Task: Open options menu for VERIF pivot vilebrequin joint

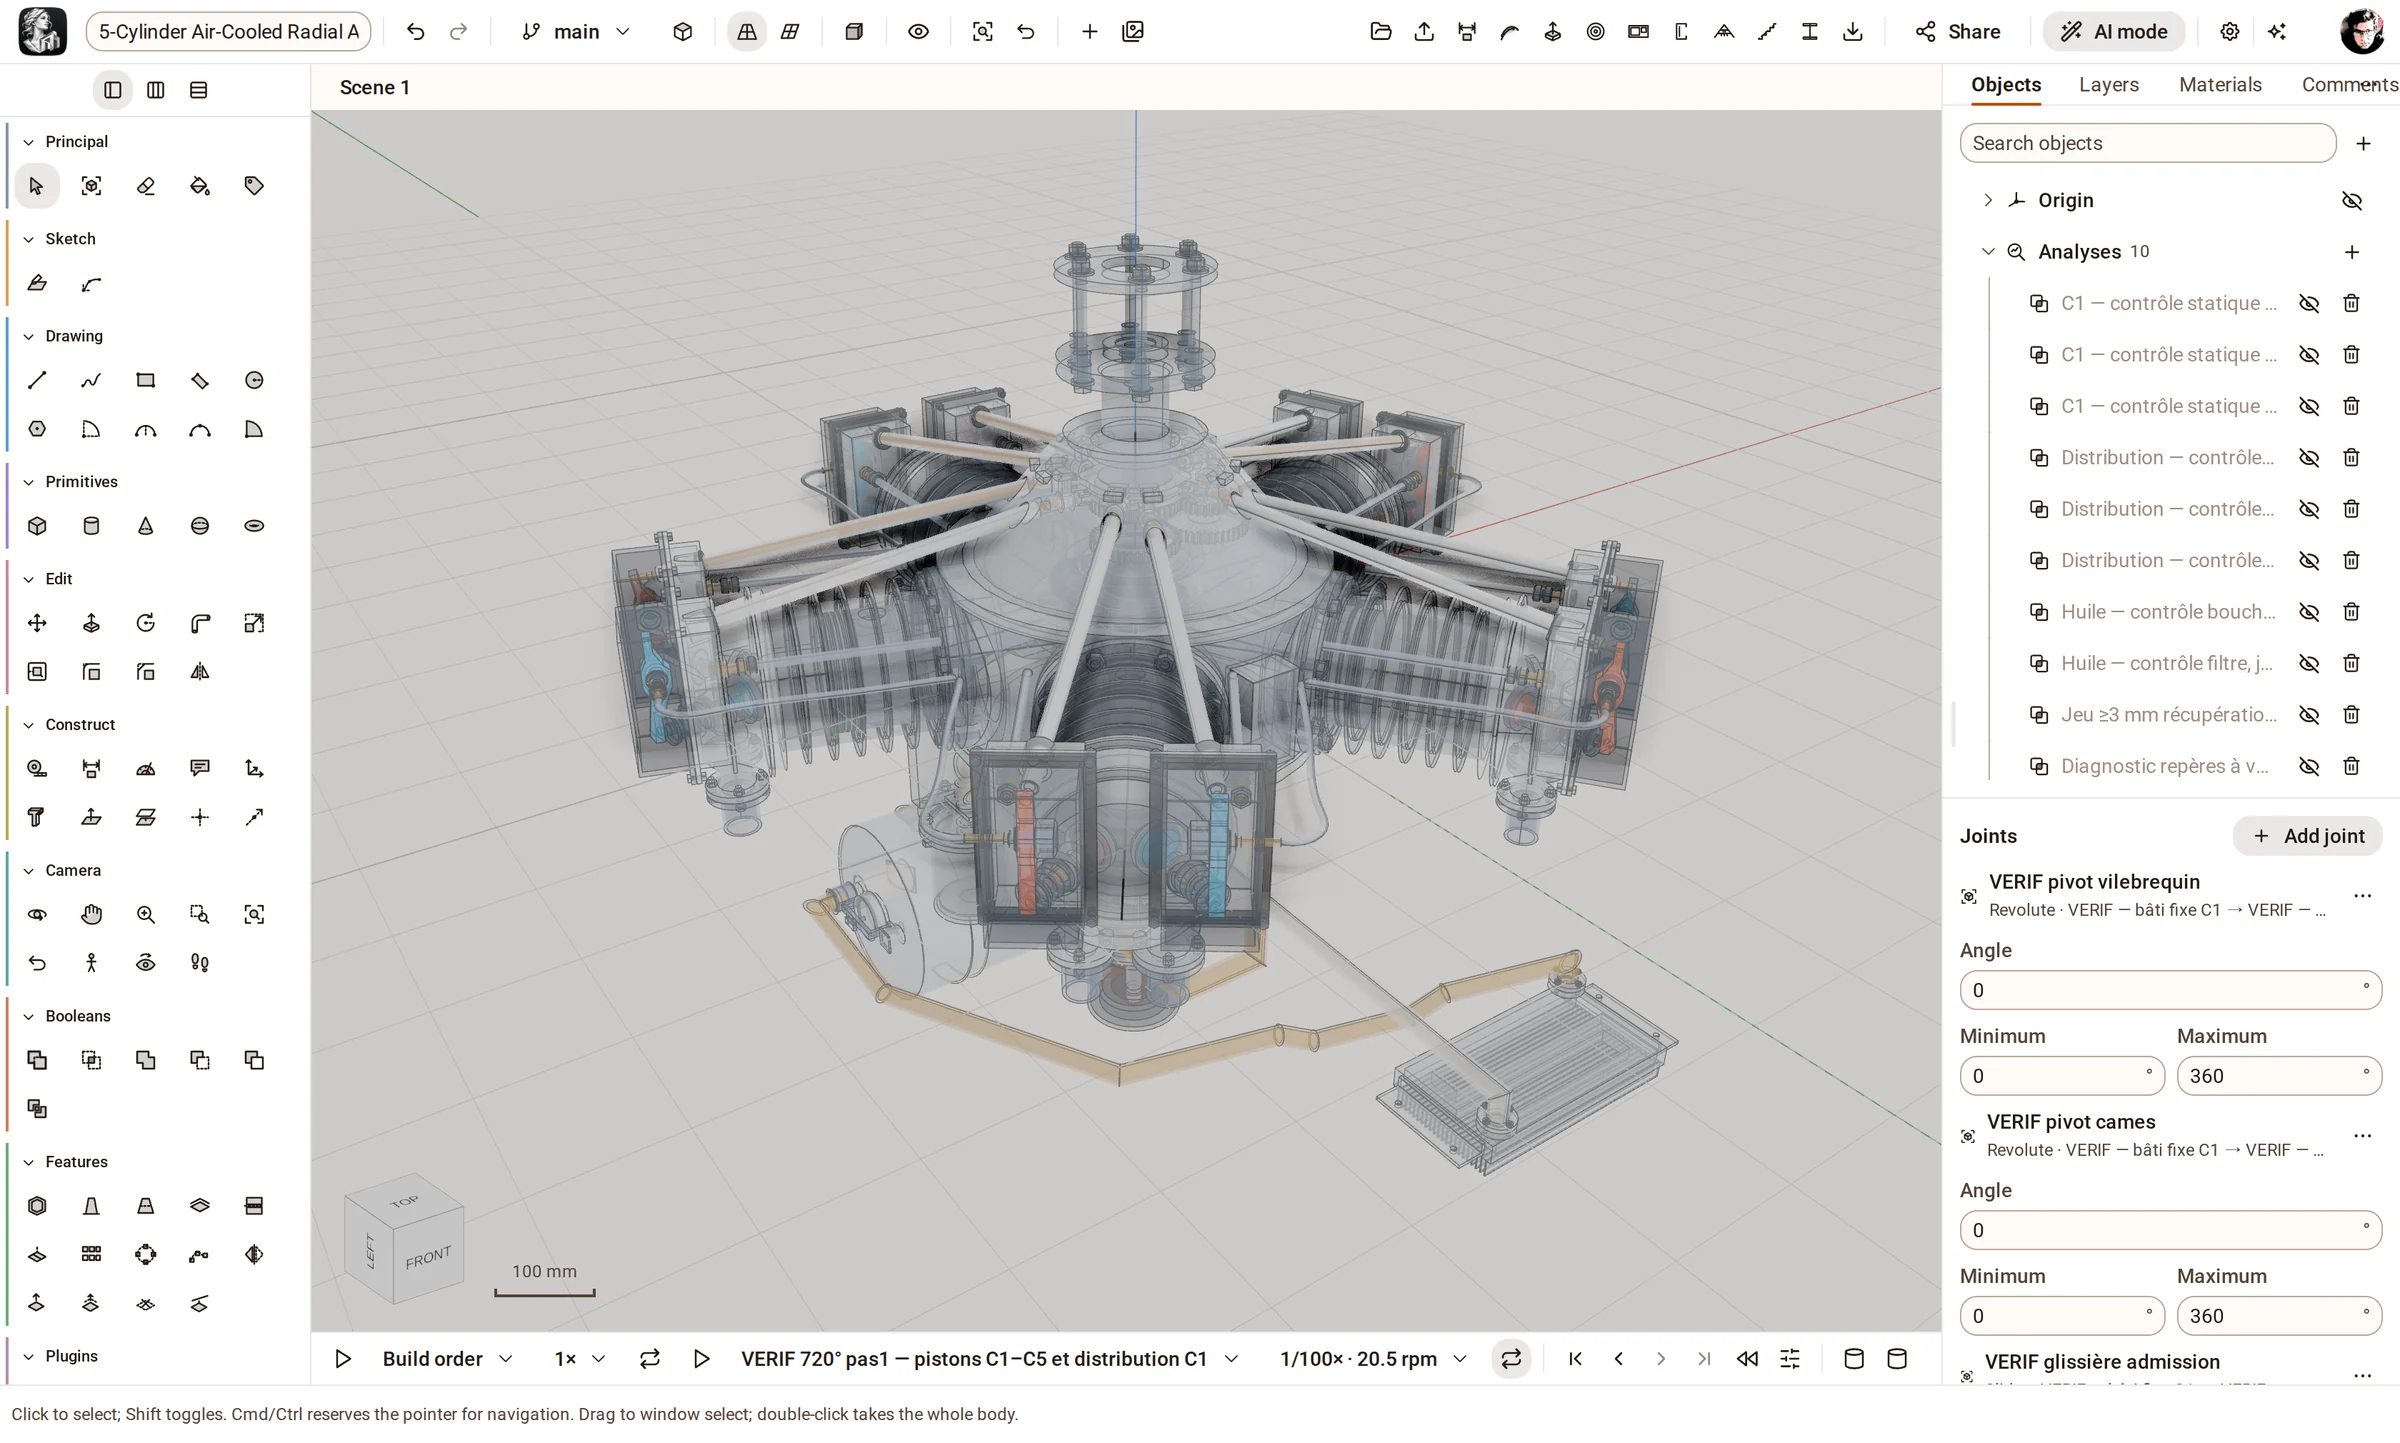Action: [2363, 896]
